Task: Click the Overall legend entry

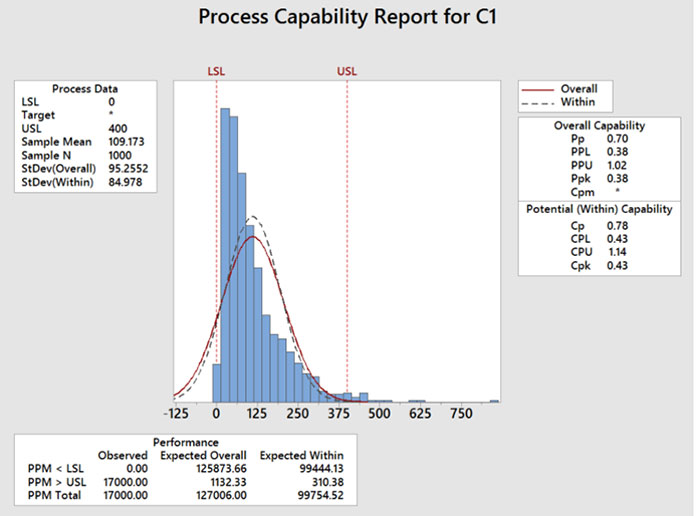Action: pyautogui.click(x=579, y=89)
